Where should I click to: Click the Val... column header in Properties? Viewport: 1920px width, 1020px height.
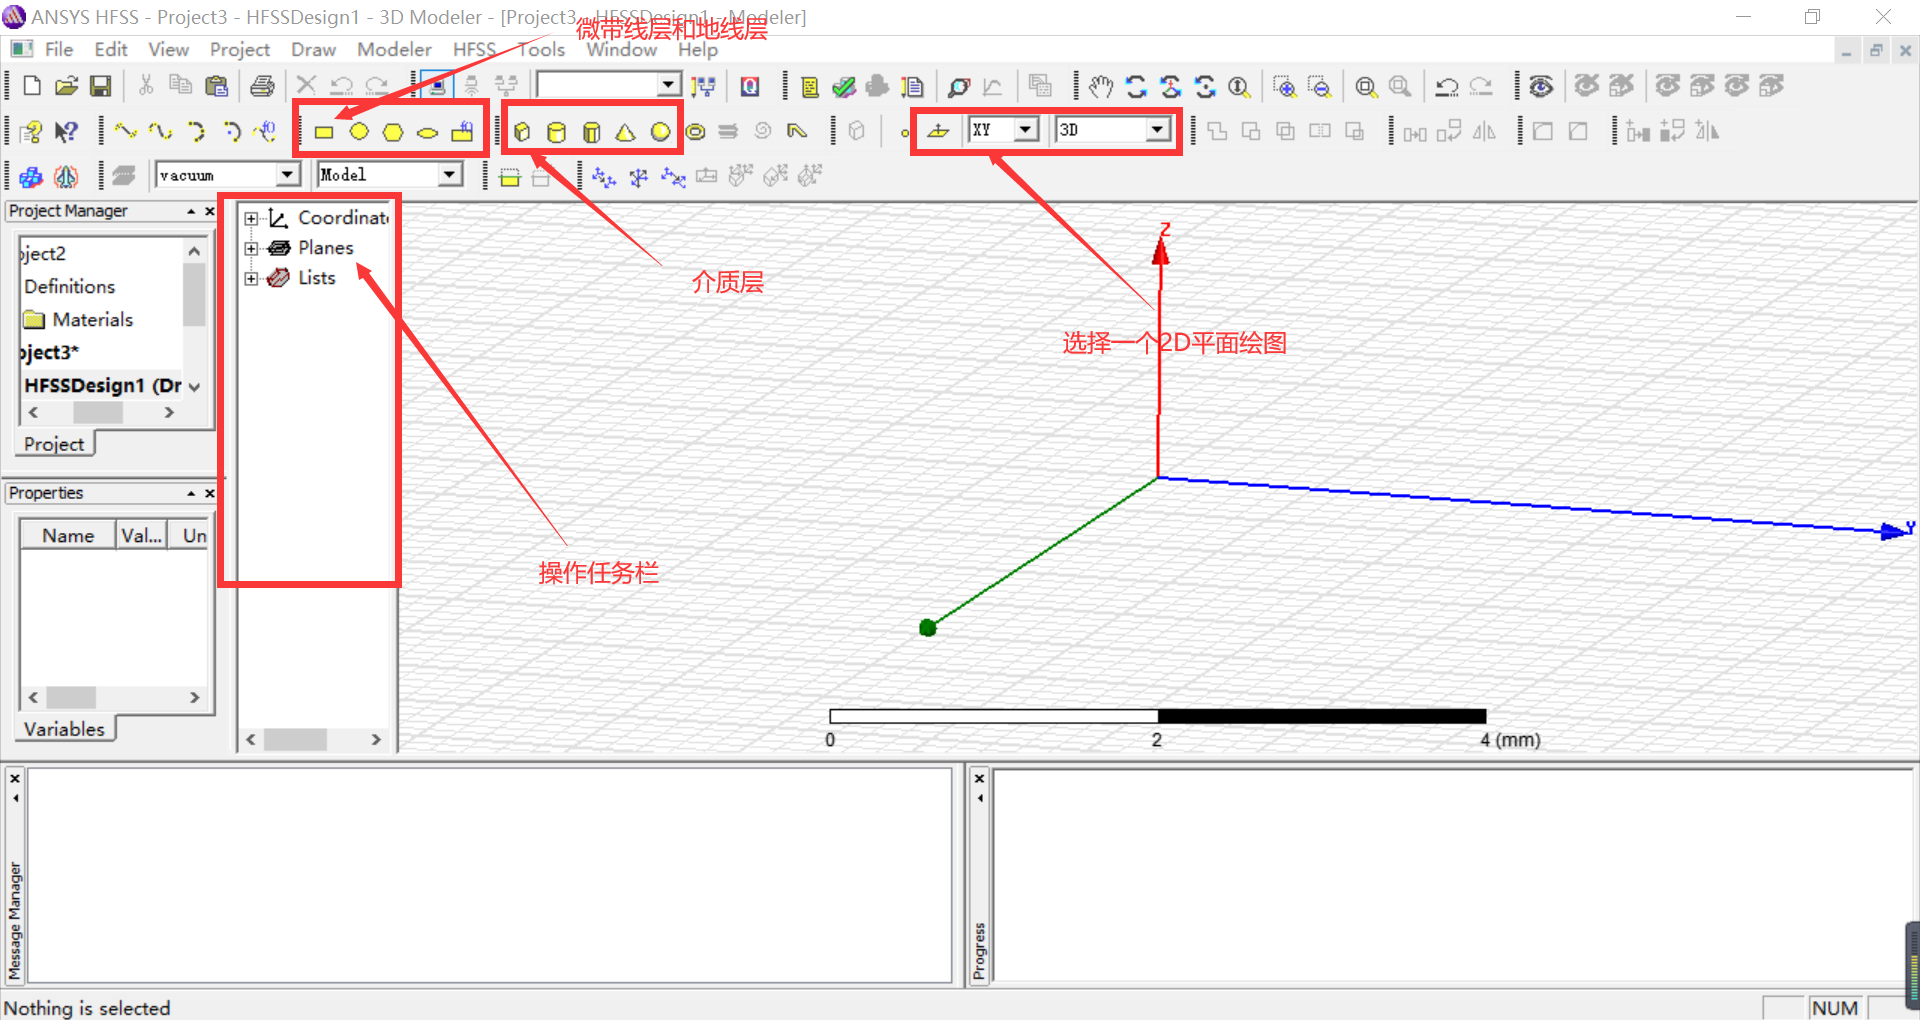(x=141, y=535)
